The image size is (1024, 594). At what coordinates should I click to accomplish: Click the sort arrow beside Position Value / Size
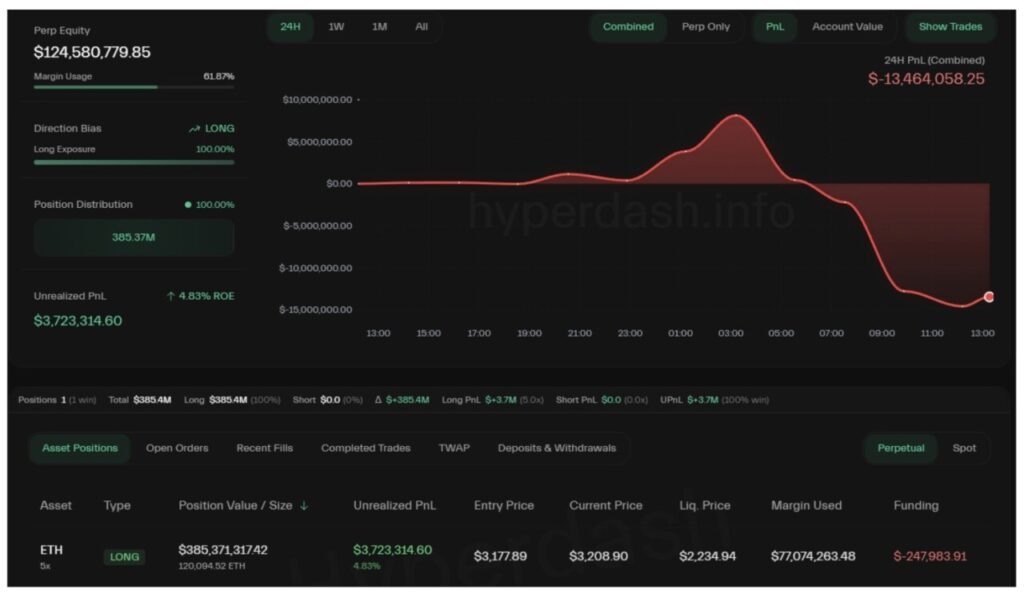click(304, 506)
